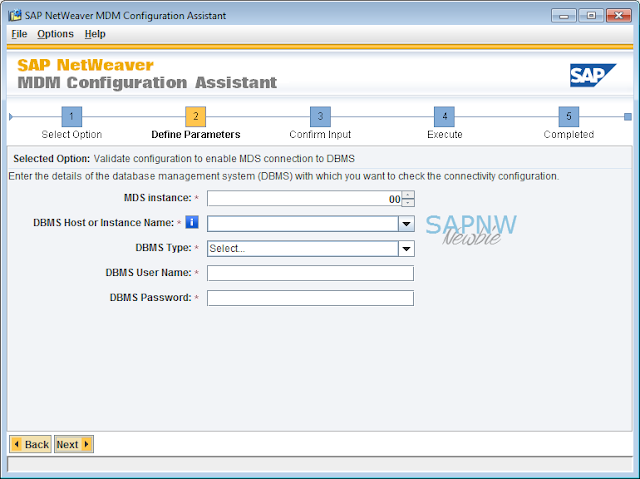640x479 pixels.
Task: Decrease MDS instance with the down spinner arrow
Action: pyautogui.click(x=408, y=203)
